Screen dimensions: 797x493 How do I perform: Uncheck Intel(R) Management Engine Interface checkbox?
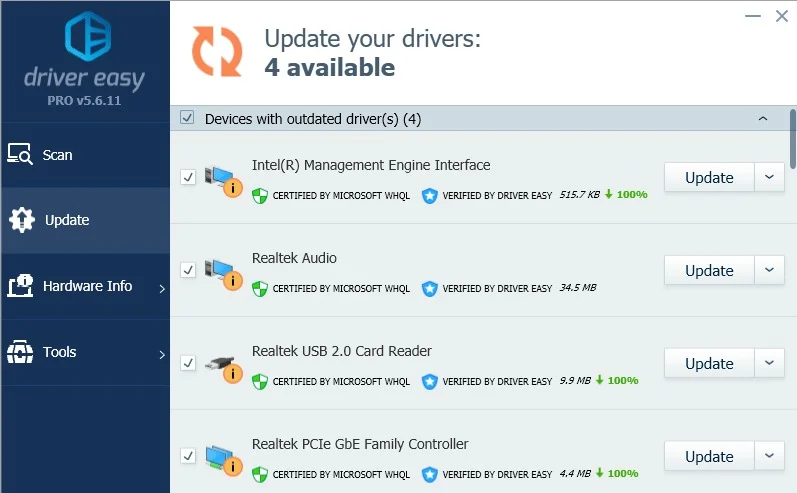tap(188, 177)
